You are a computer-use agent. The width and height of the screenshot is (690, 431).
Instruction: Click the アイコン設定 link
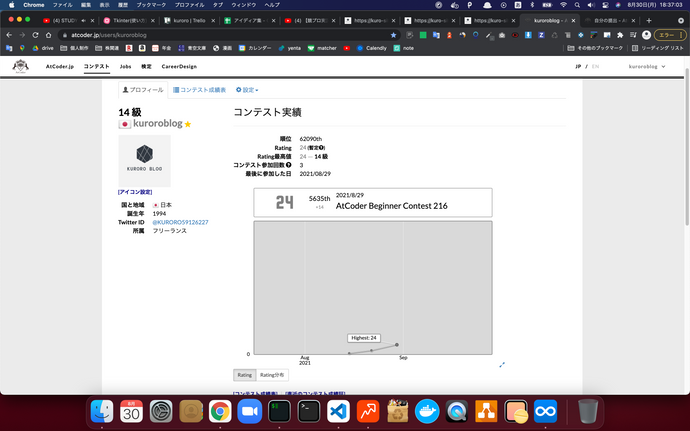[x=135, y=192]
